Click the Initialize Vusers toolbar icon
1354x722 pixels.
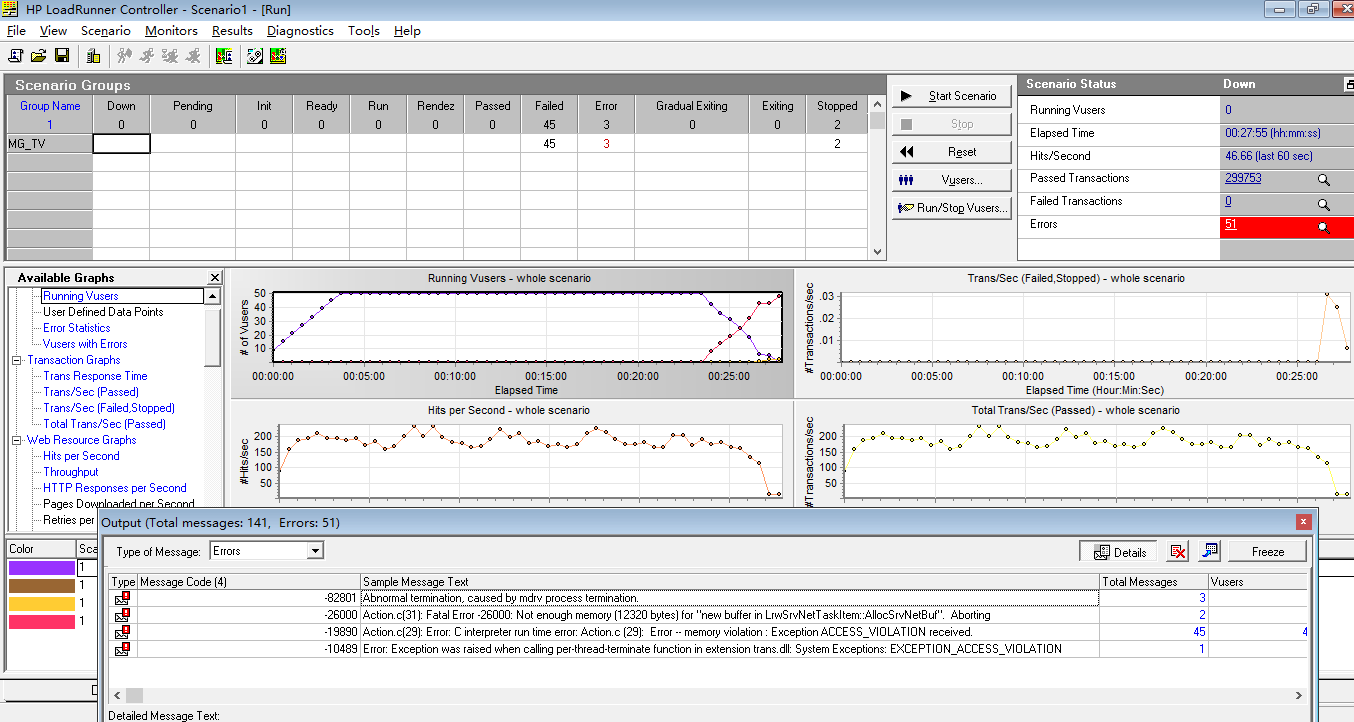[125, 56]
